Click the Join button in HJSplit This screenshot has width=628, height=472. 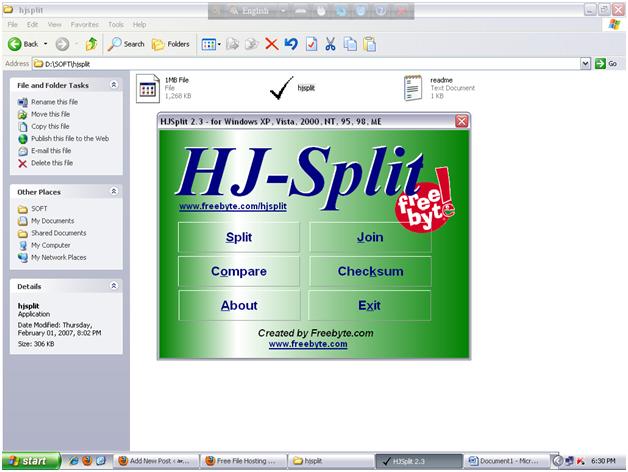point(370,237)
